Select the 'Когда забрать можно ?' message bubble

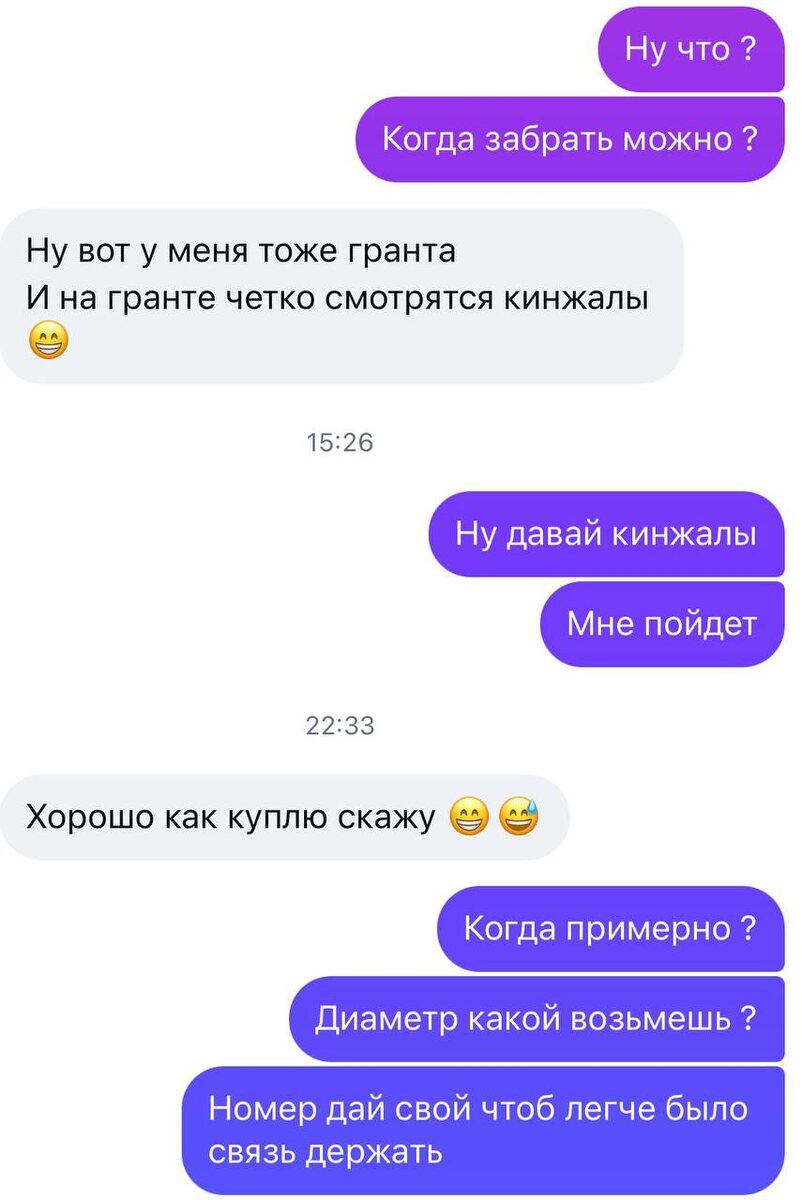pyautogui.click(x=571, y=139)
